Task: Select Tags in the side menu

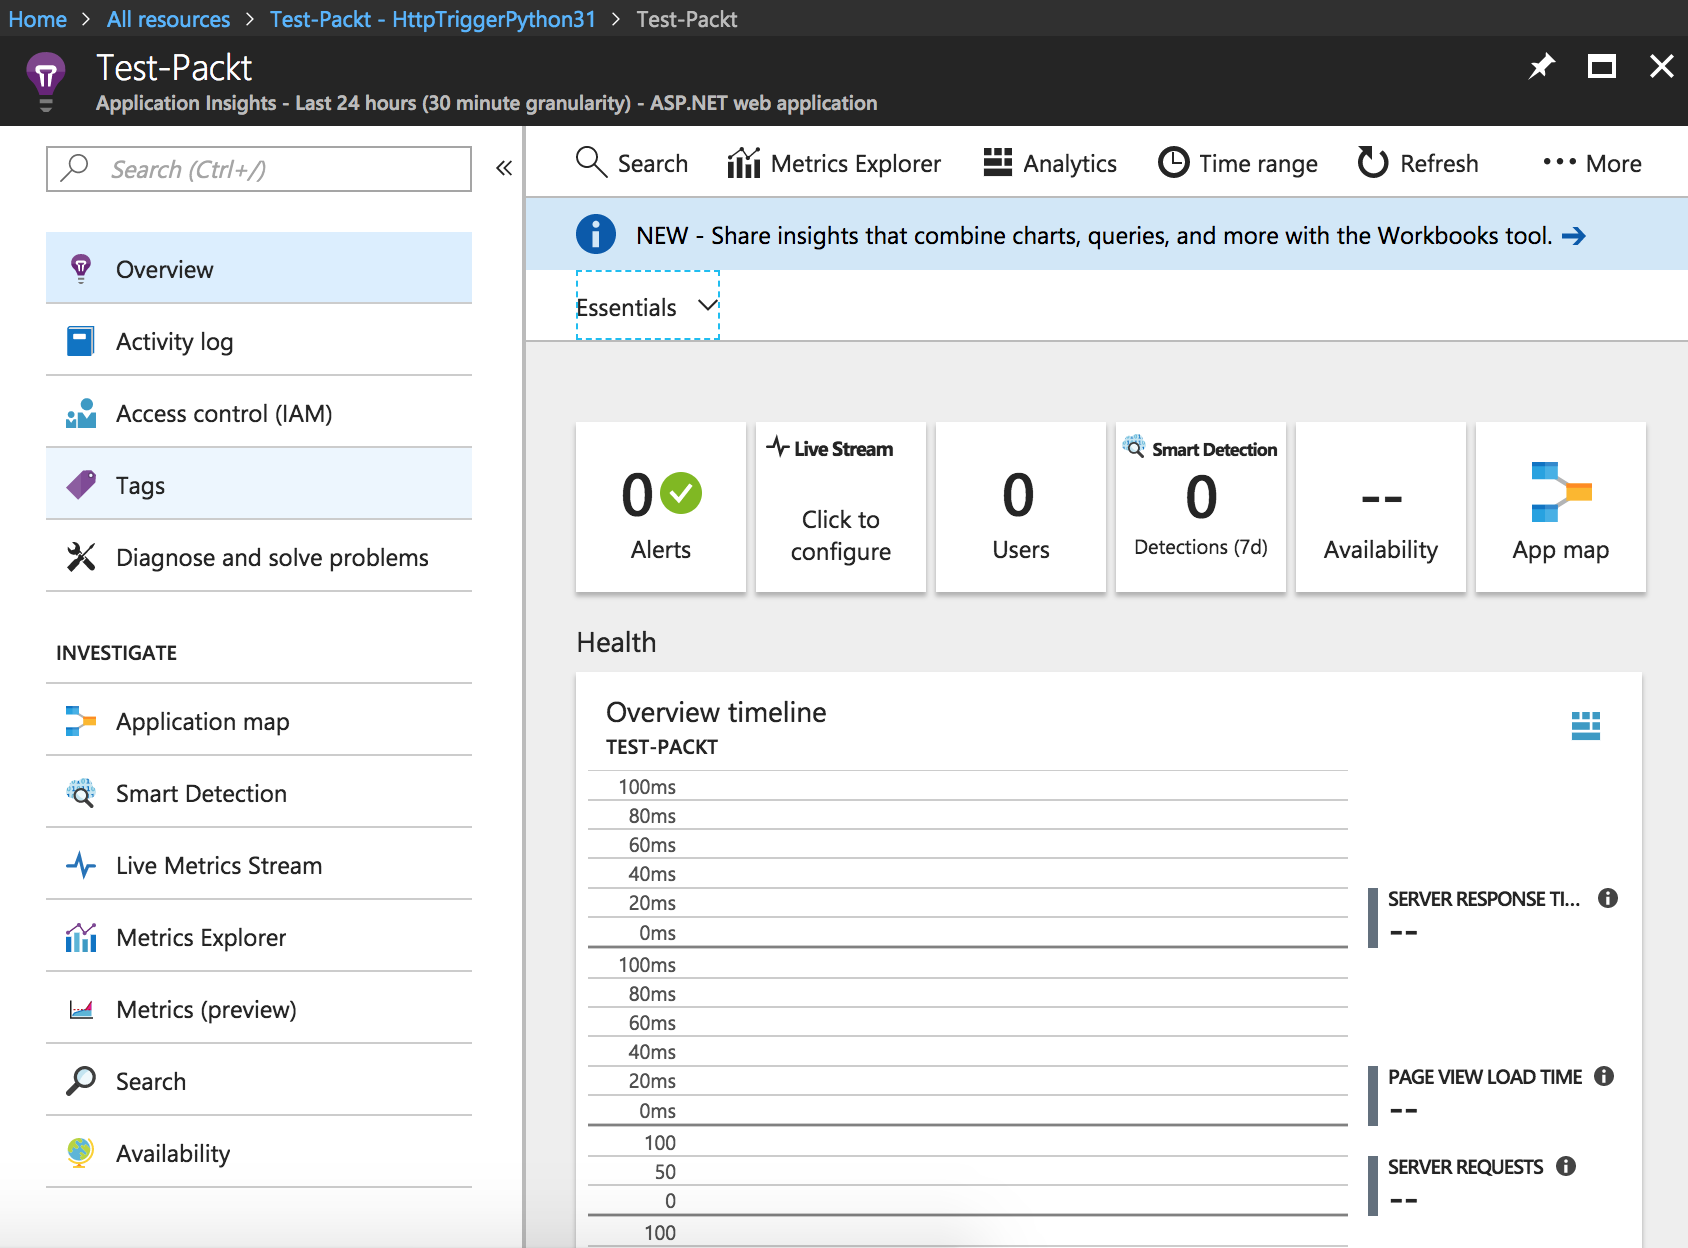Action: (259, 485)
